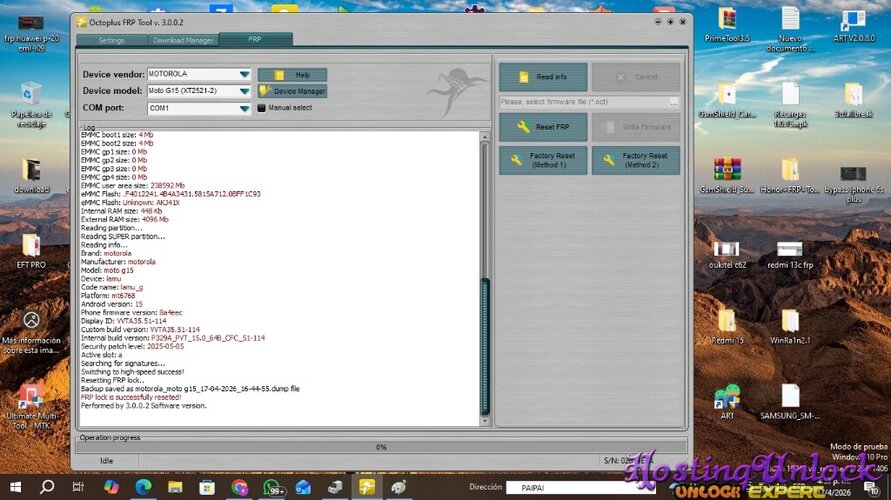Open File Explorer from taskbar
This screenshot has height=500, width=891.
tap(175, 487)
